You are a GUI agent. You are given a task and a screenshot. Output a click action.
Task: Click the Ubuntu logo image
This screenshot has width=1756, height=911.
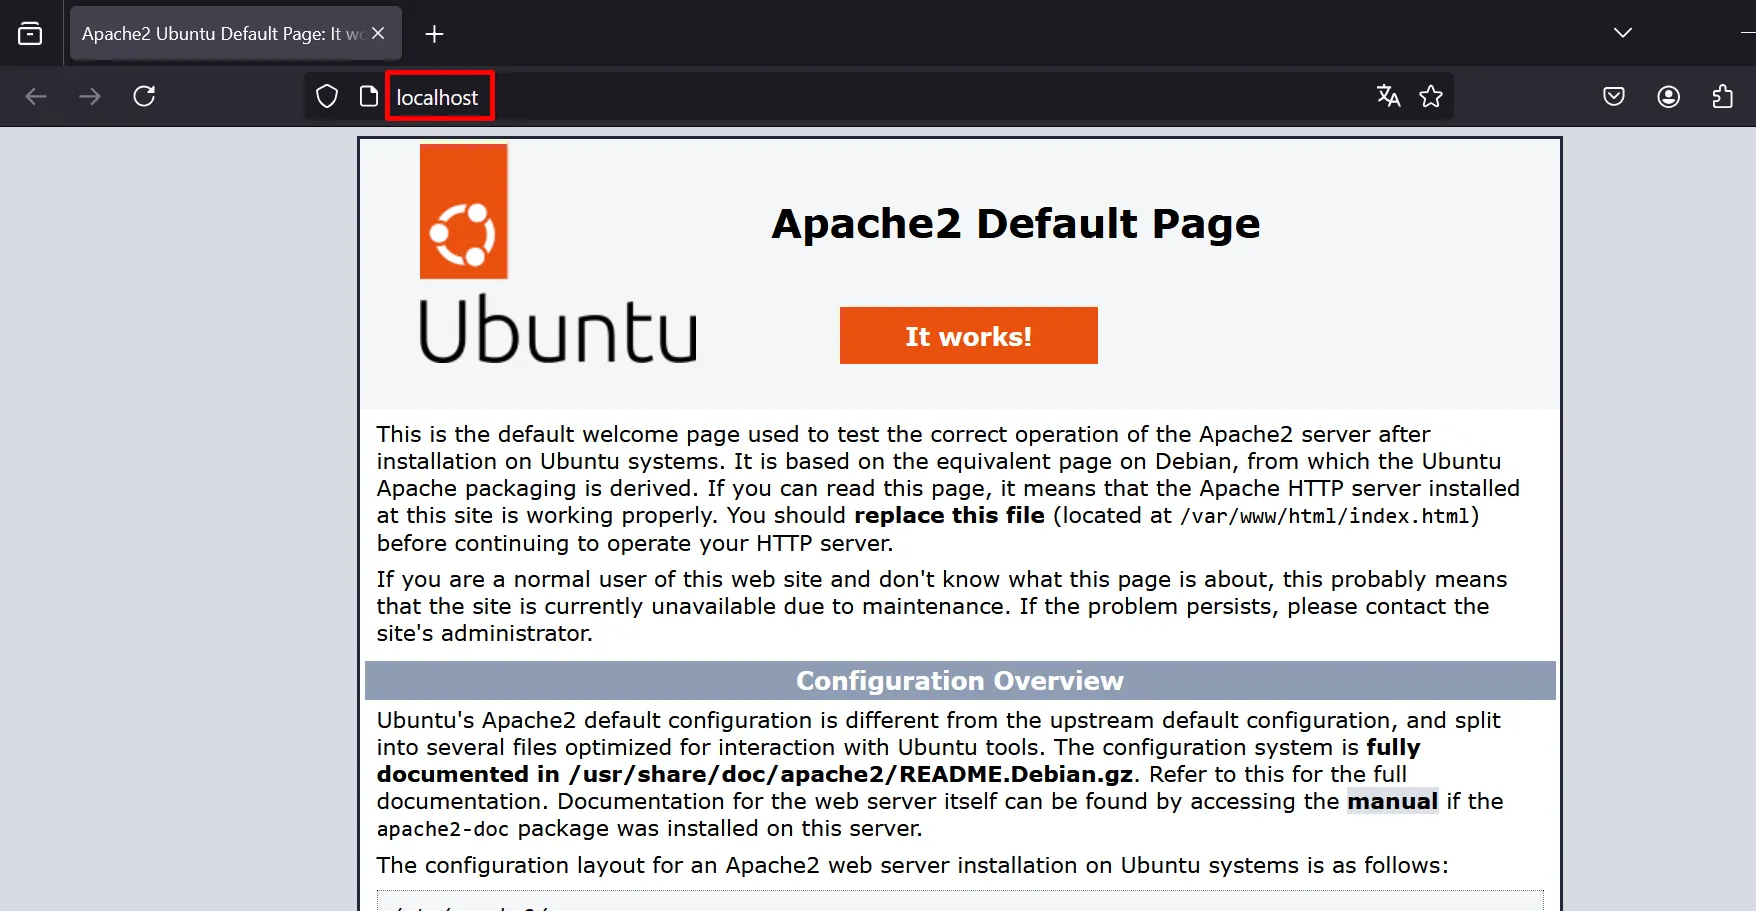tap(556, 255)
